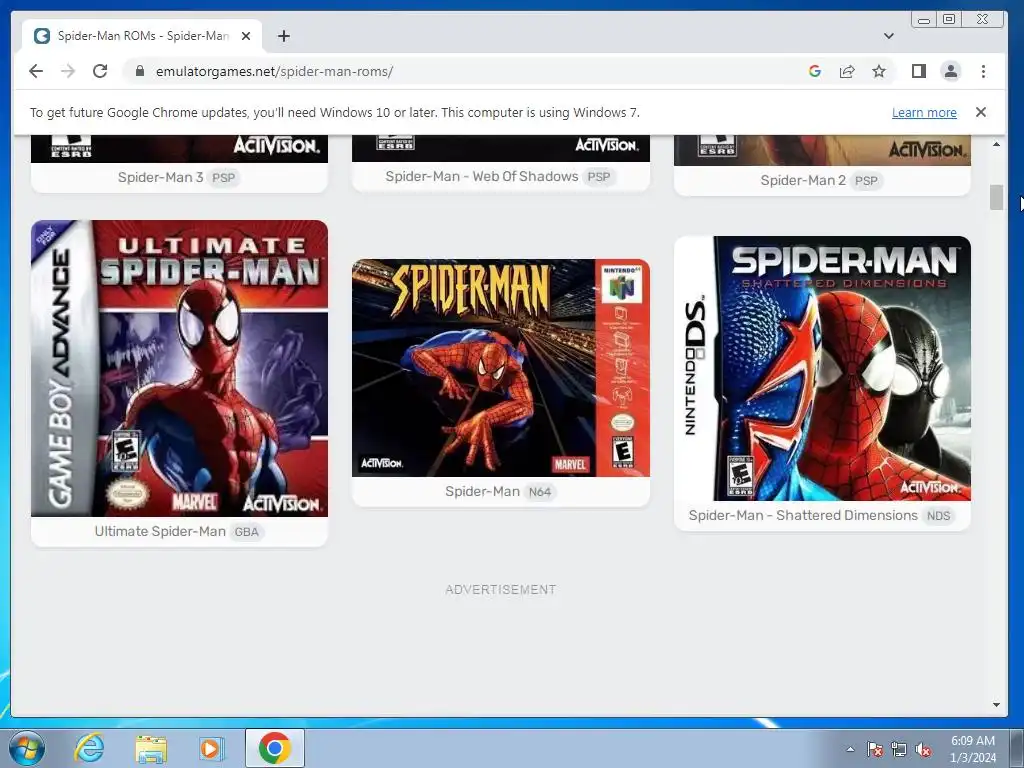Click the scrollbar down arrow

tap(996, 705)
